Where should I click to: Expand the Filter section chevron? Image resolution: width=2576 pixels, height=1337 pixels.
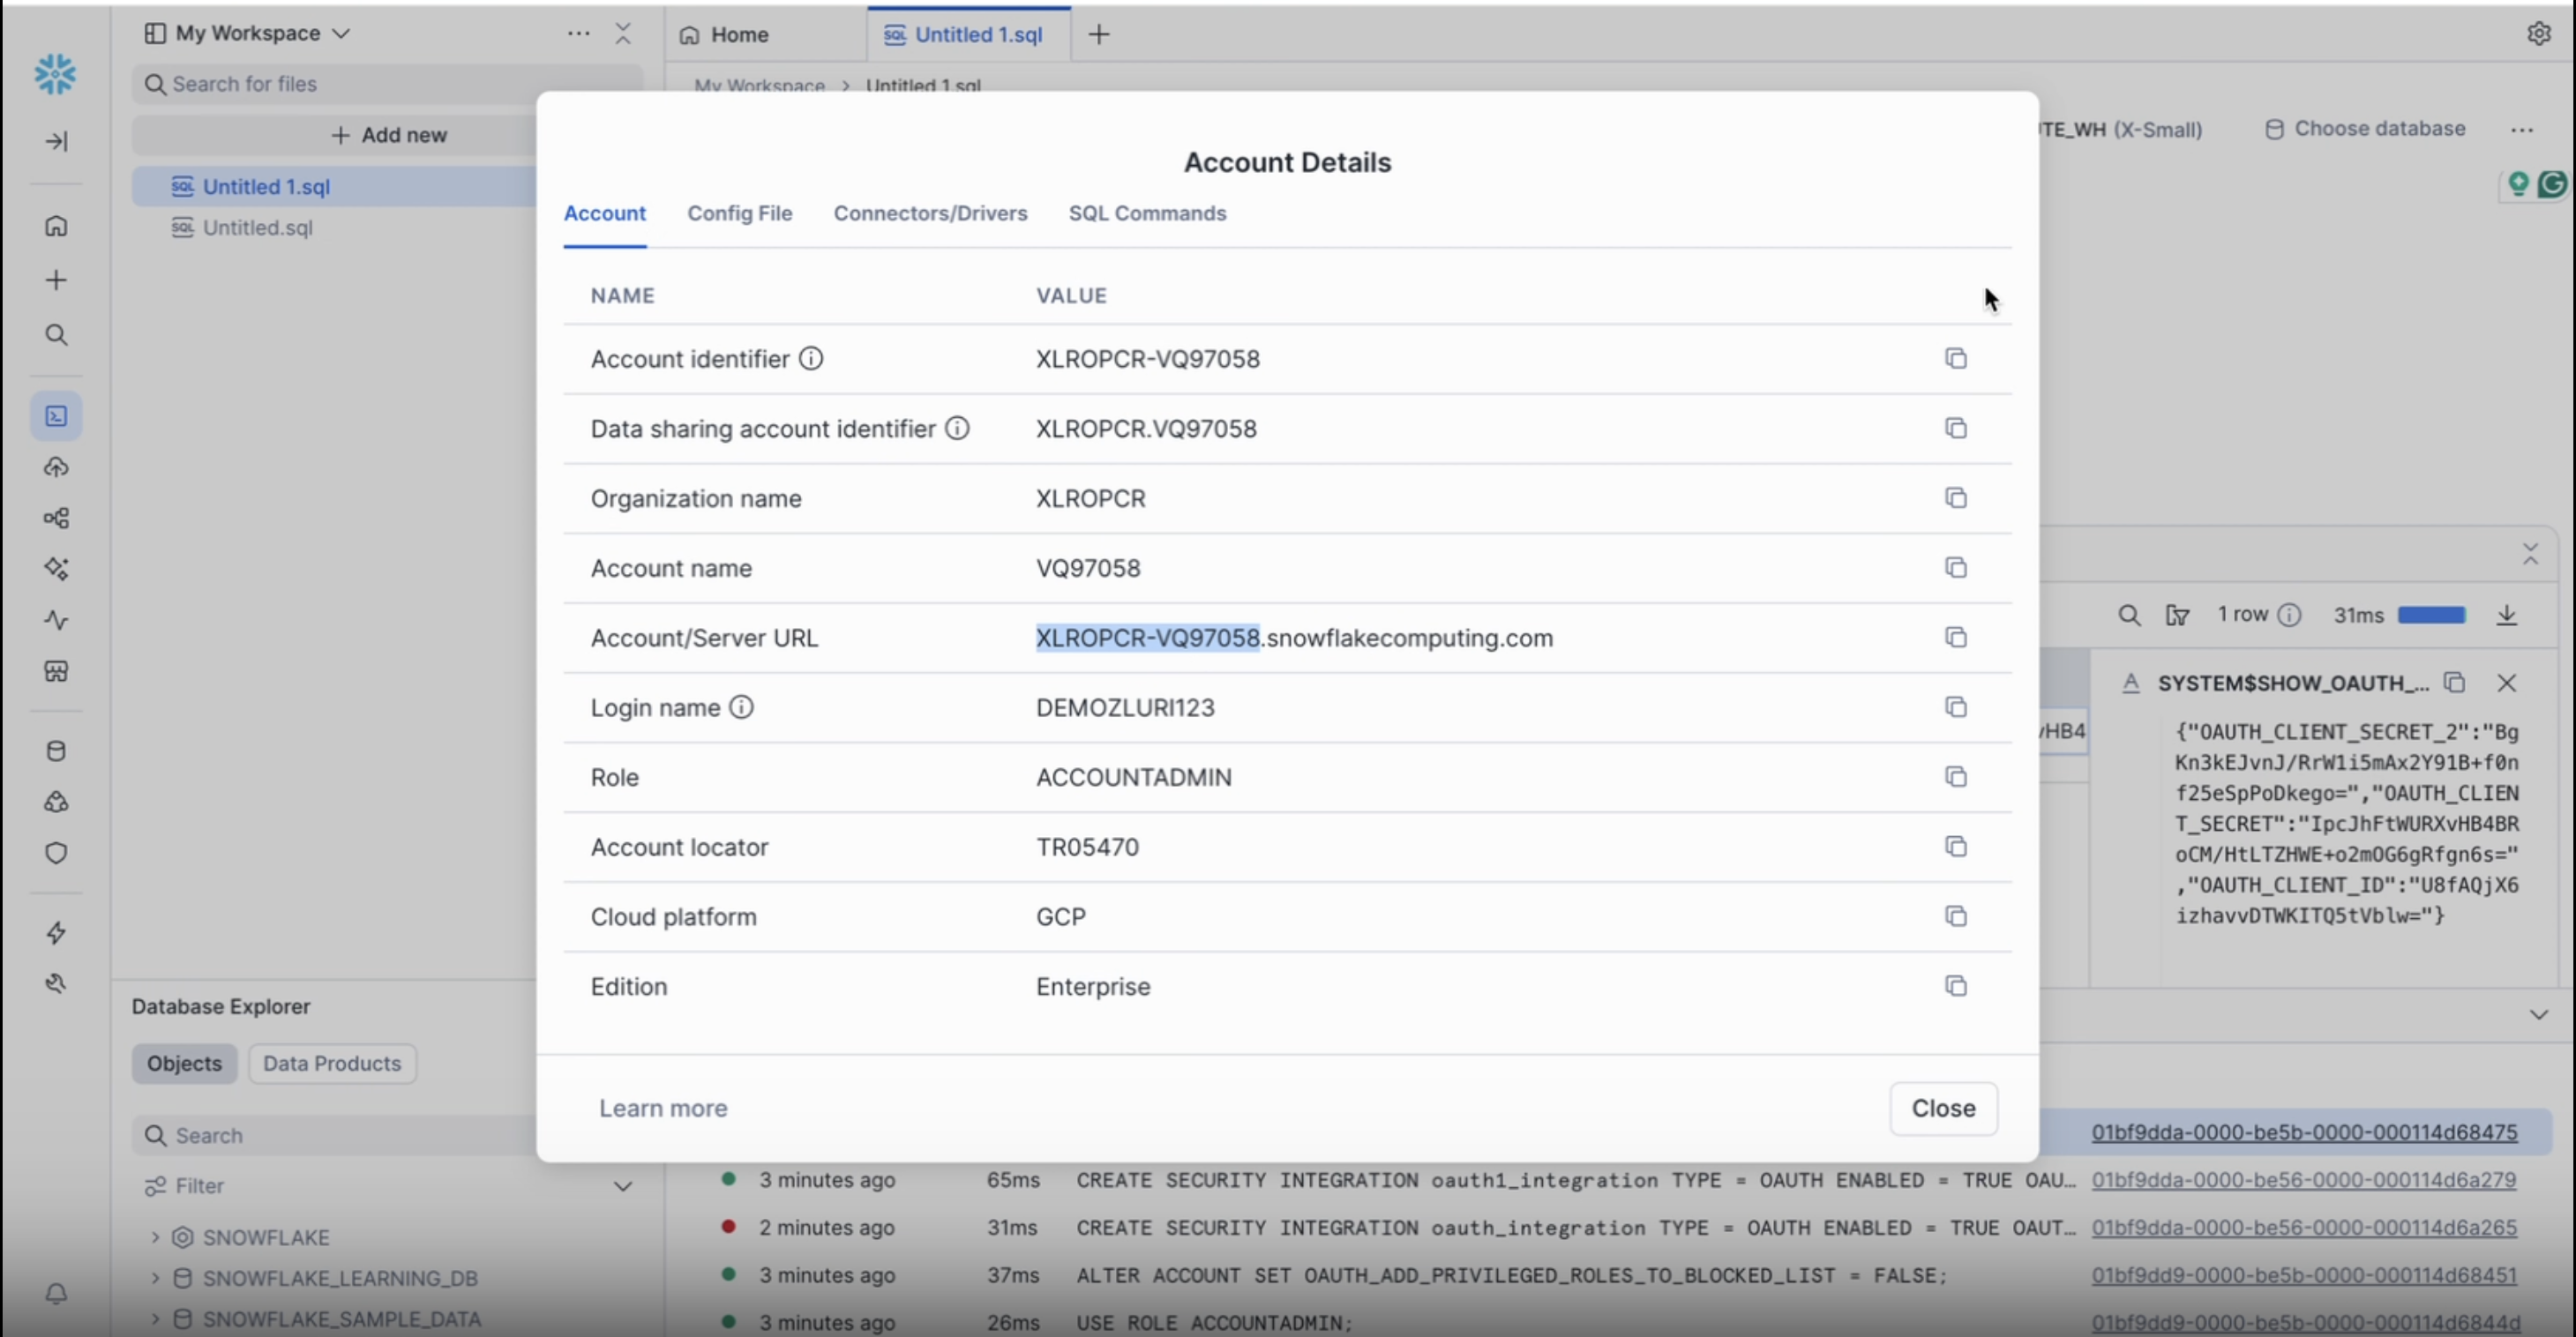(622, 1186)
